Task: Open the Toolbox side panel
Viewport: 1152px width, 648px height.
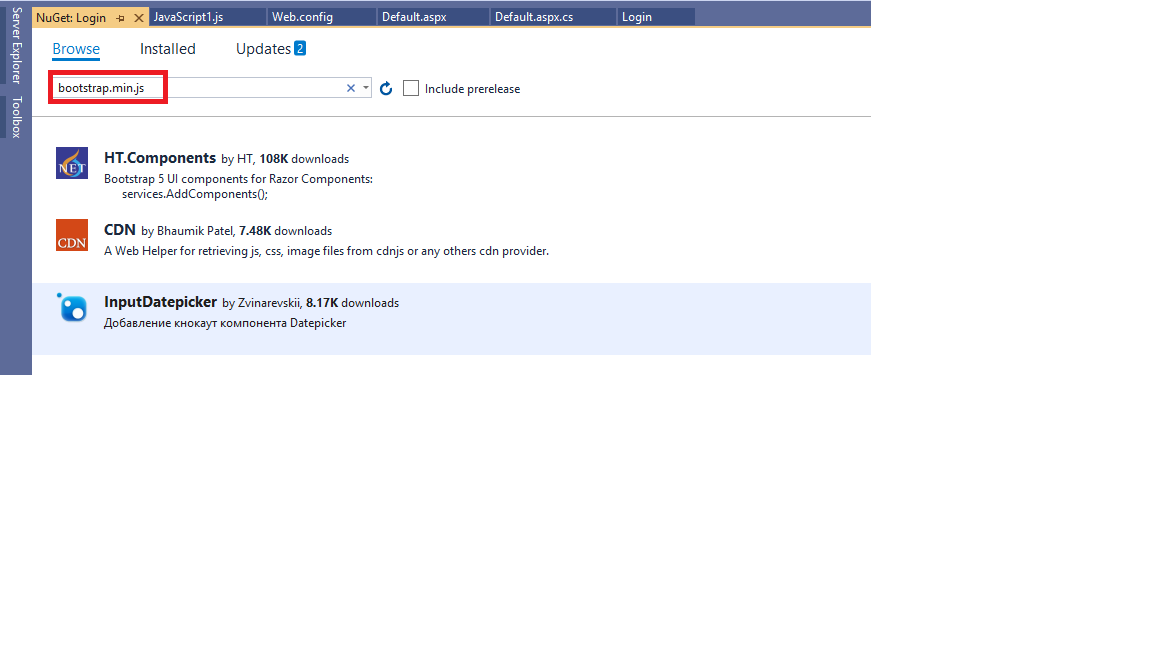Action: pyautogui.click(x=16, y=117)
